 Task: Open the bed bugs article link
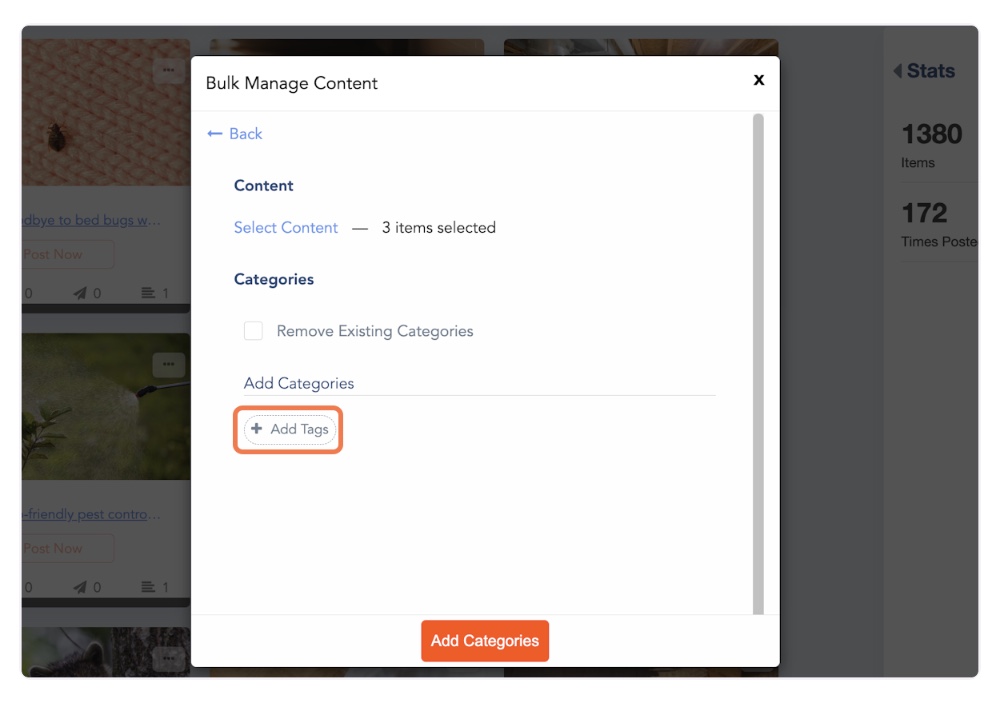[x=91, y=220]
